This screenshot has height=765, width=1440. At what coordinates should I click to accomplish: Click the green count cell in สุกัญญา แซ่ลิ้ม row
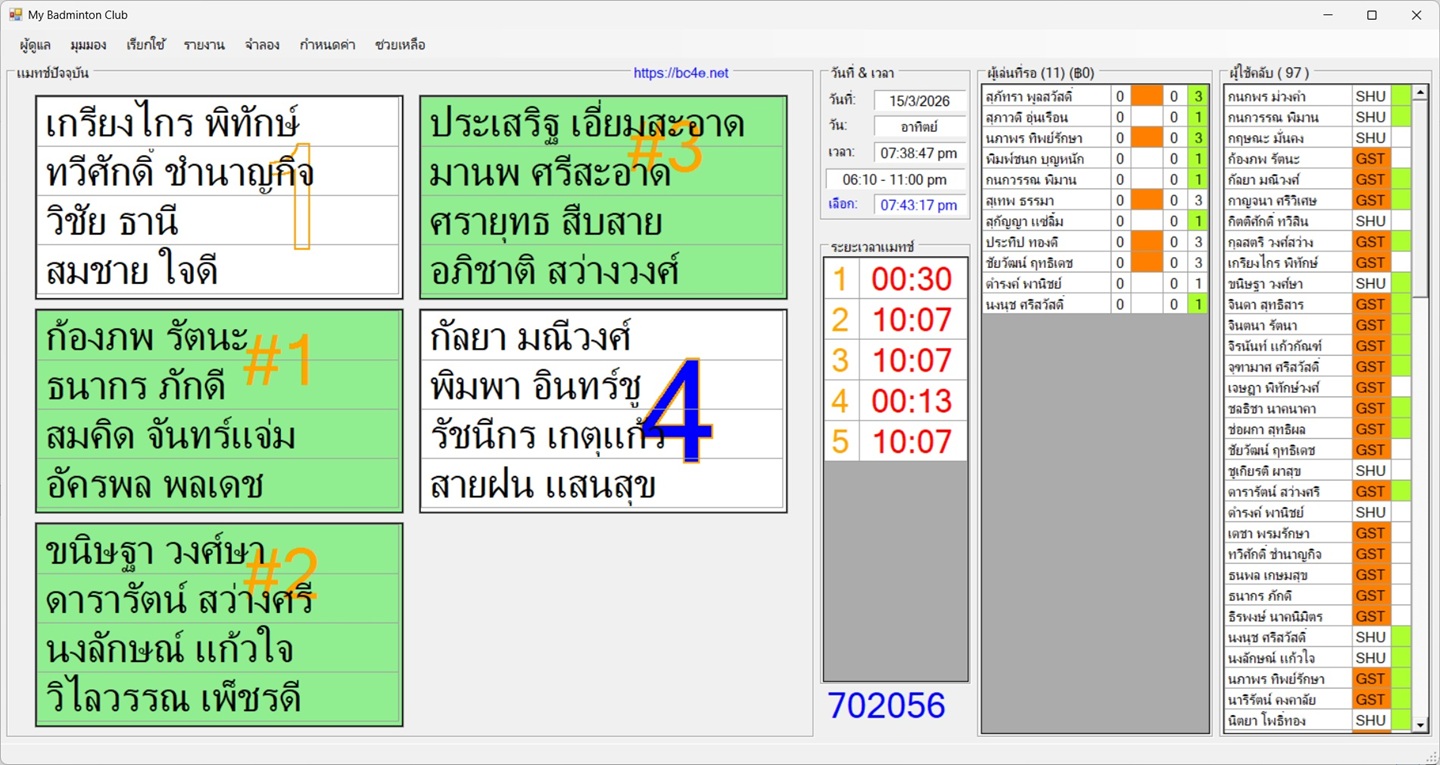coord(1197,221)
